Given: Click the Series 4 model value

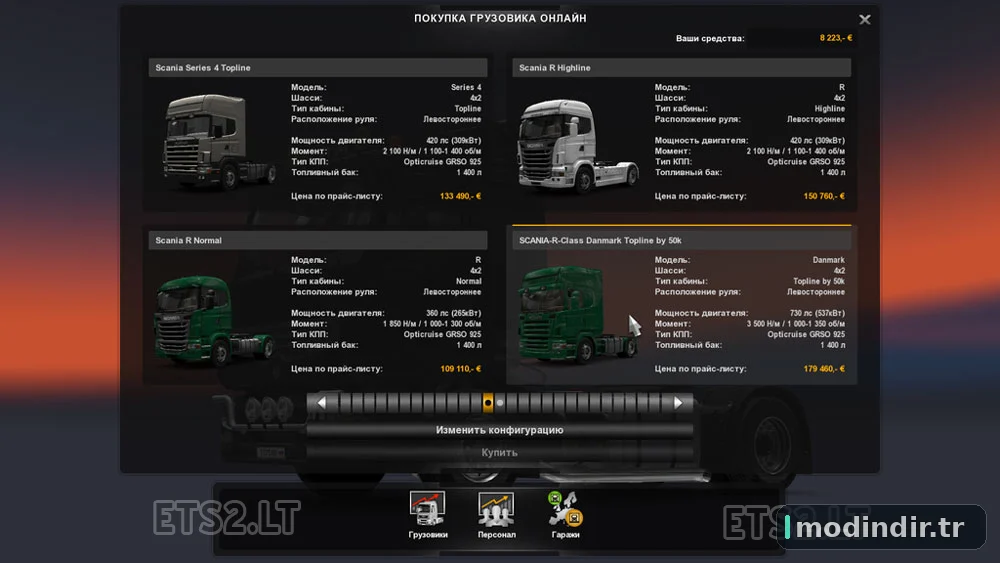Looking at the screenshot, I should (x=466, y=87).
